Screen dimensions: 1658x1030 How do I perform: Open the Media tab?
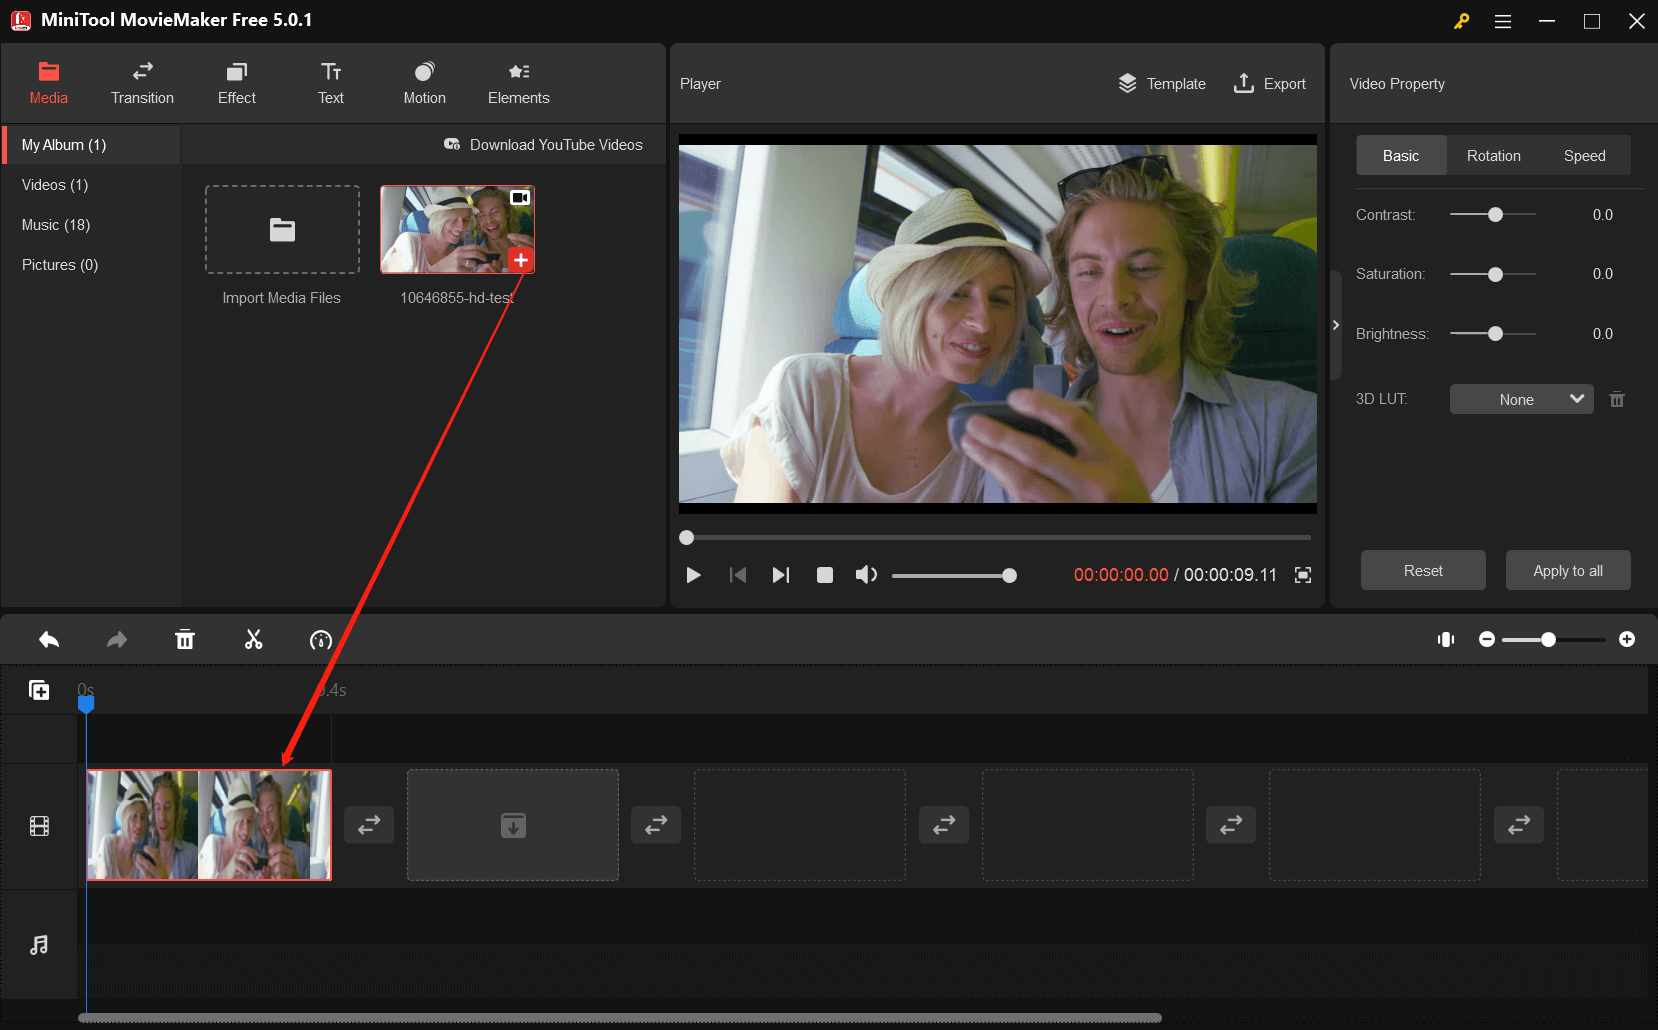point(48,84)
